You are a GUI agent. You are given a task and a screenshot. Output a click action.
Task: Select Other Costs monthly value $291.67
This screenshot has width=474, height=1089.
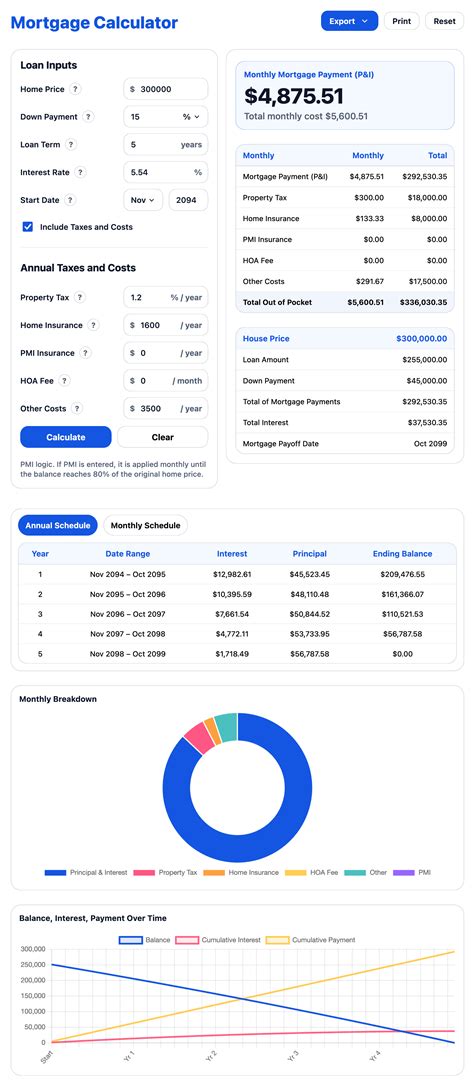tap(369, 281)
